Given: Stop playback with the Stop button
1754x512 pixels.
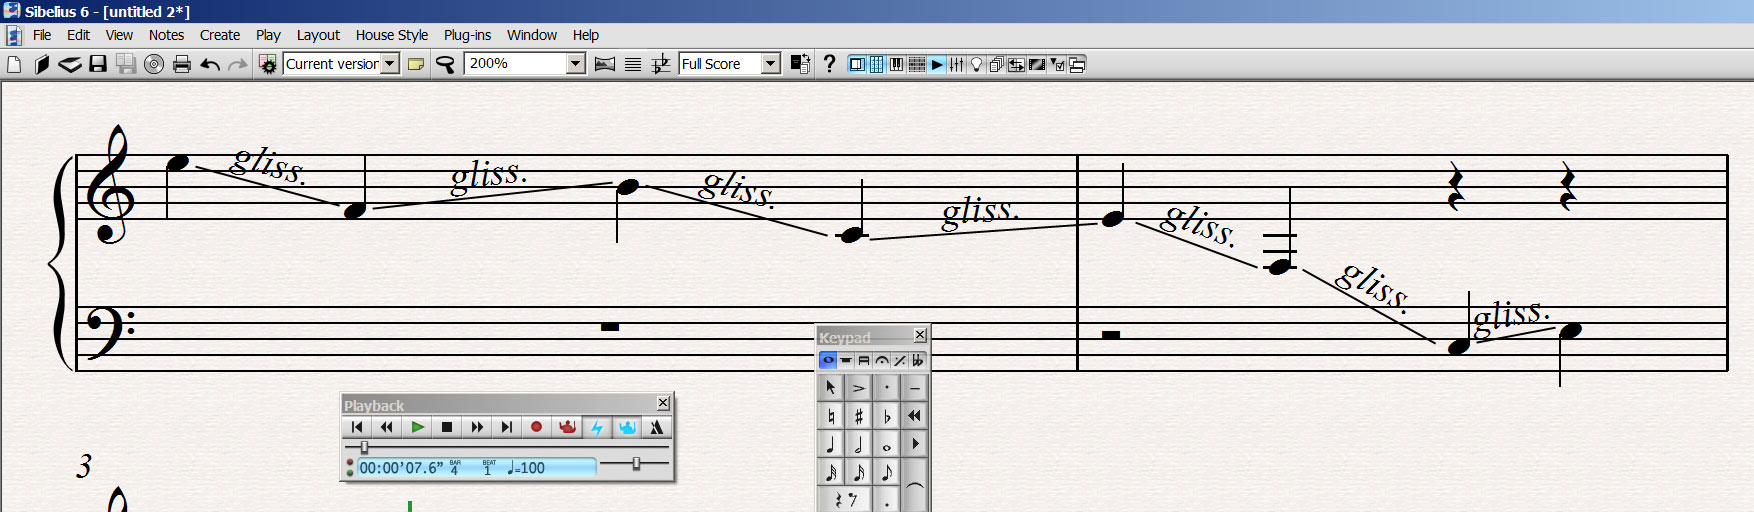Looking at the screenshot, I should point(447,427).
